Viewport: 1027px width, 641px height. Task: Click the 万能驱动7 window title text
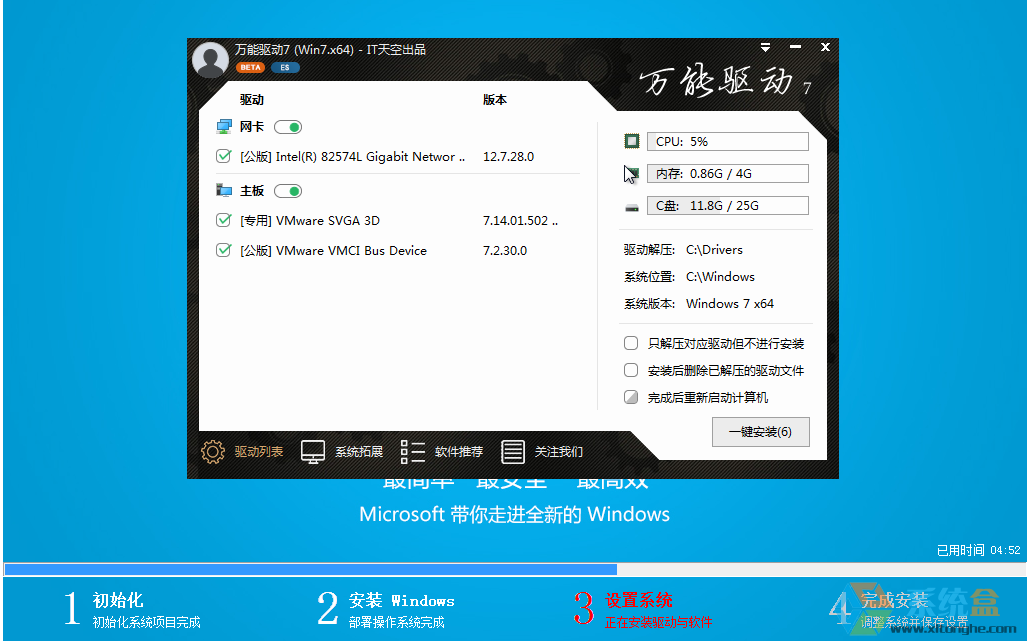point(330,49)
